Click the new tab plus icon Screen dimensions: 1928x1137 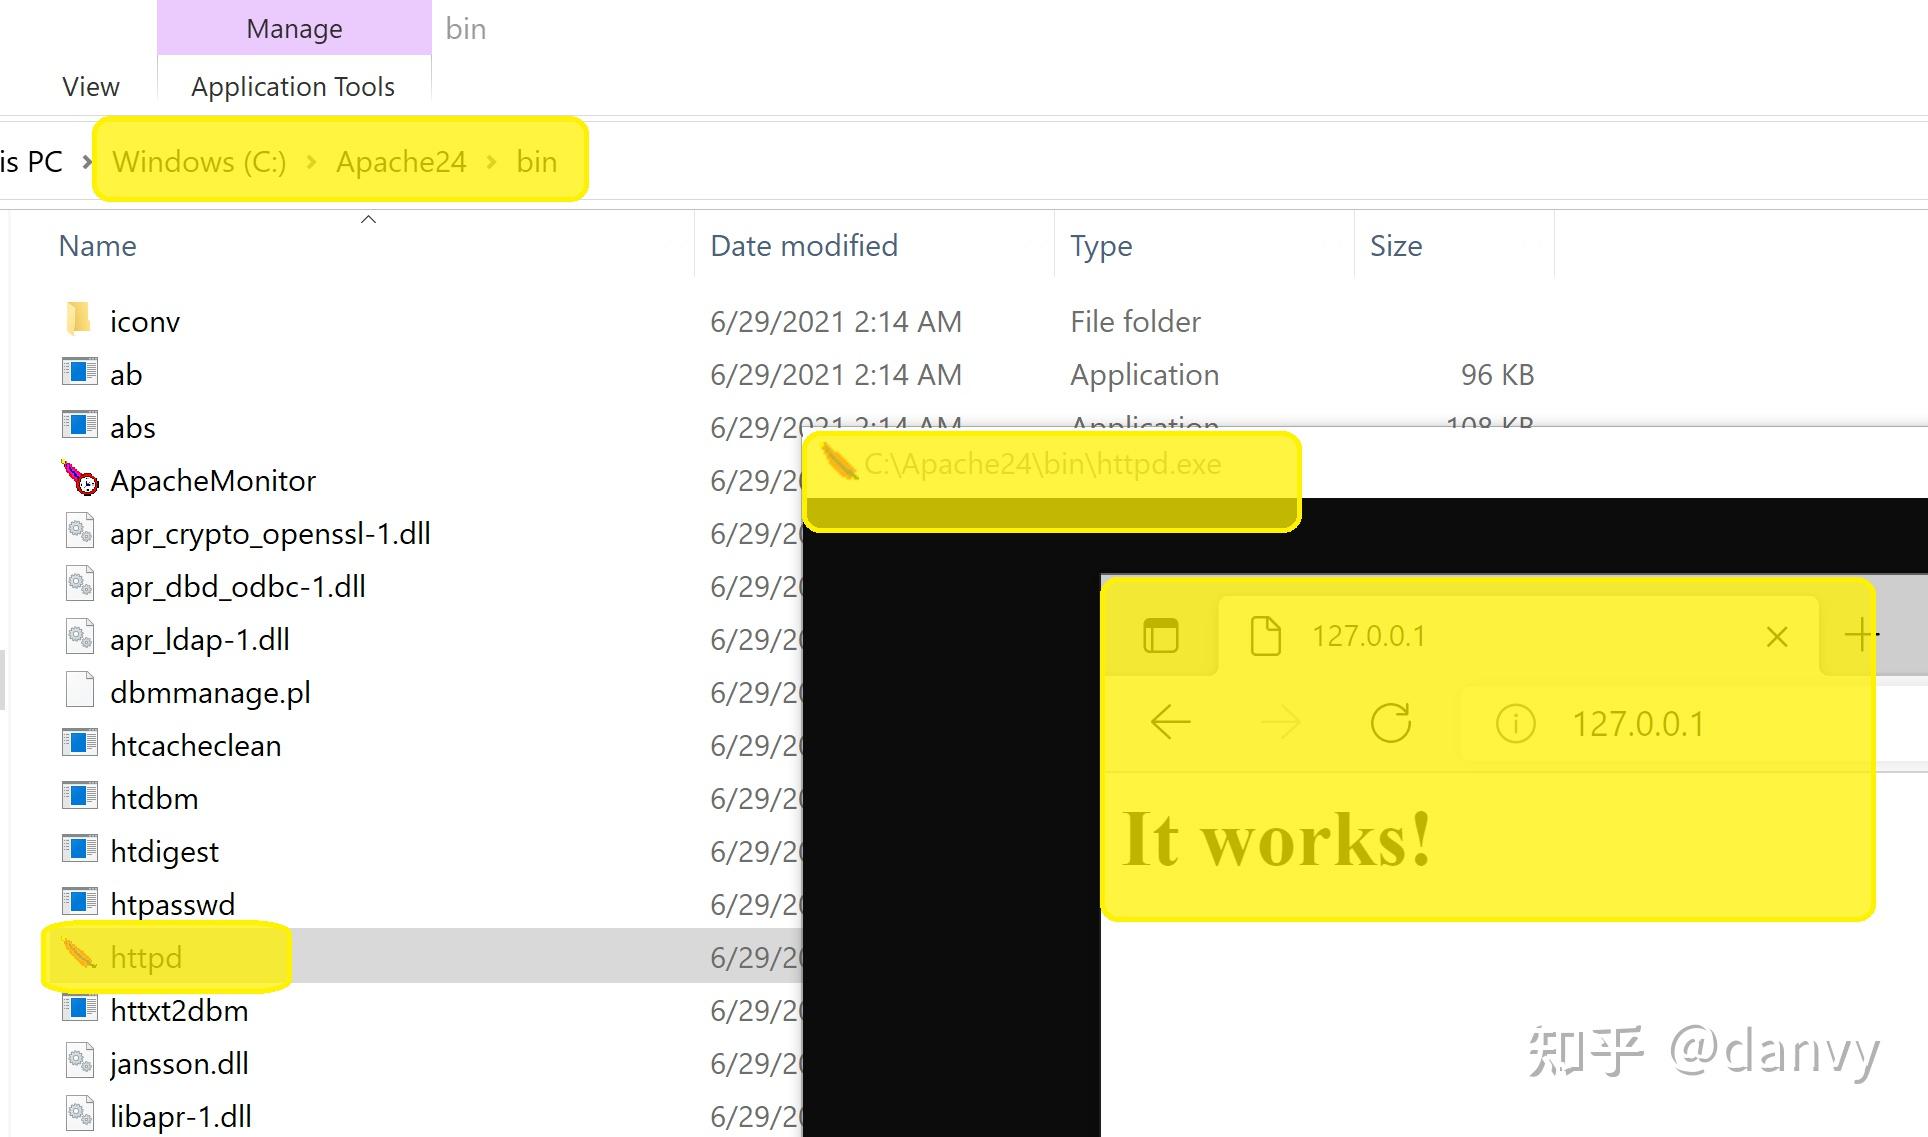pyautogui.click(x=1859, y=635)
